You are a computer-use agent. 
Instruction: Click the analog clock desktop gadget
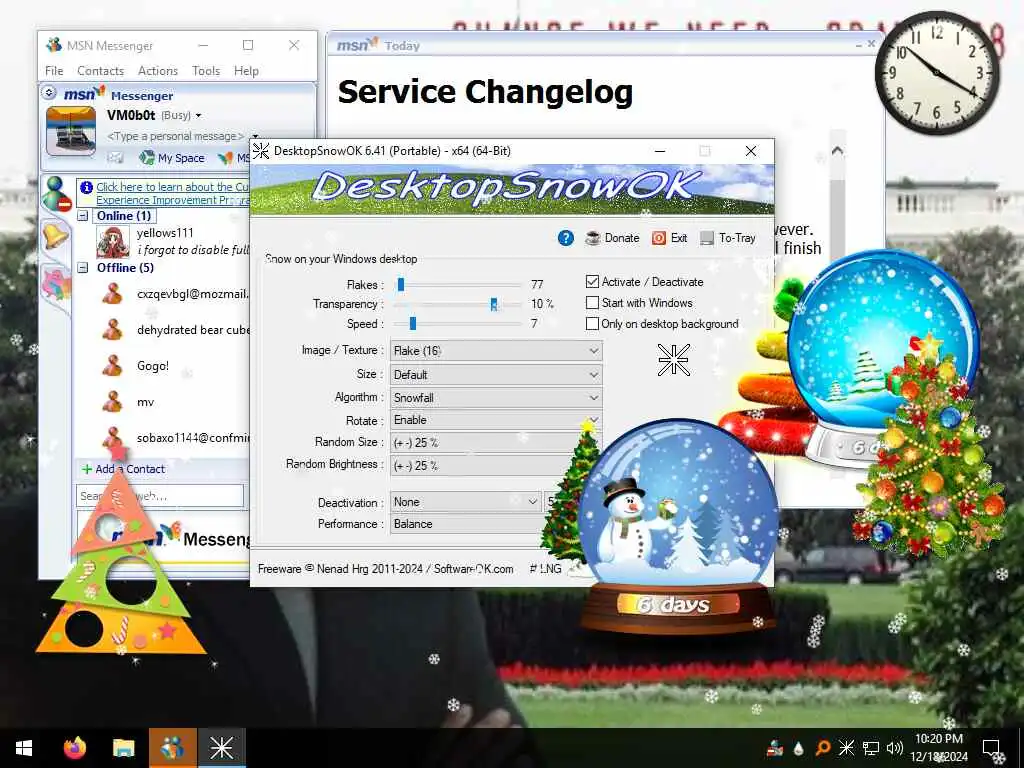(936, 72)
